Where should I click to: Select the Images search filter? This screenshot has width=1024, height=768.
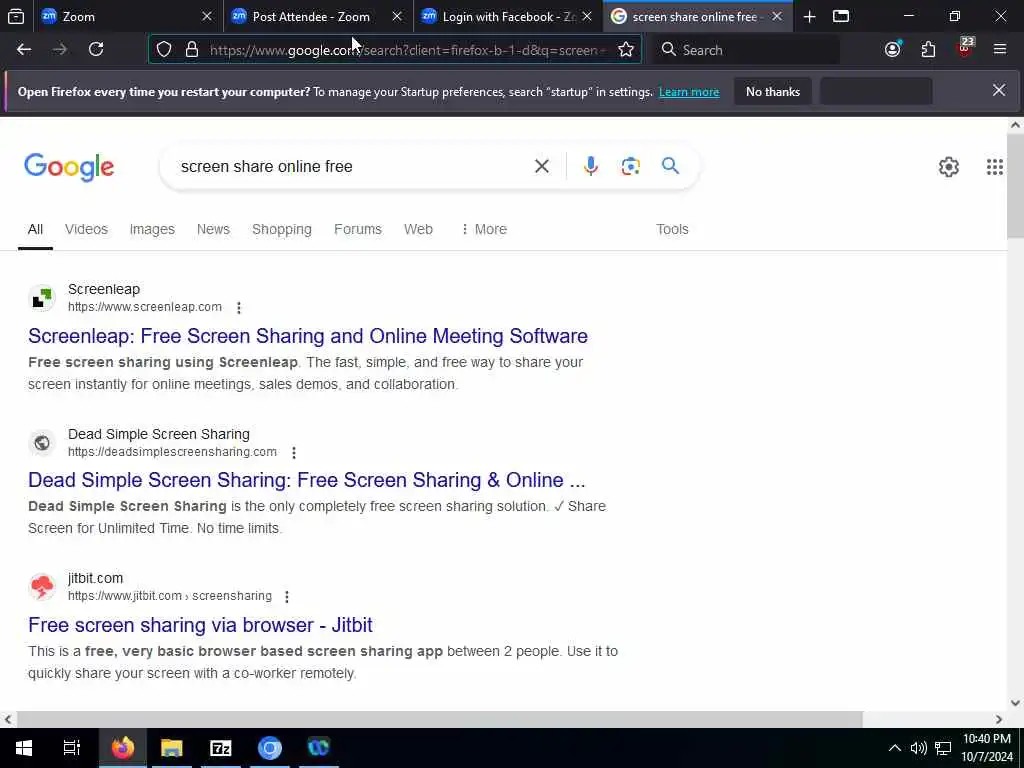coord(152,229)
